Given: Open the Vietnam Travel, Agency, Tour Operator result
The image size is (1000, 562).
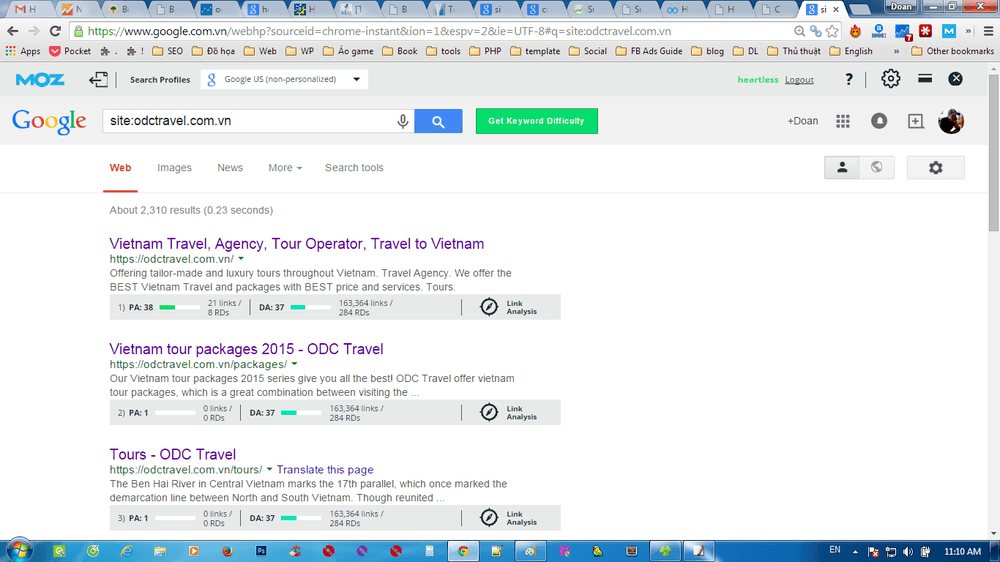Looking at the screenshot, I should point(297,244).
